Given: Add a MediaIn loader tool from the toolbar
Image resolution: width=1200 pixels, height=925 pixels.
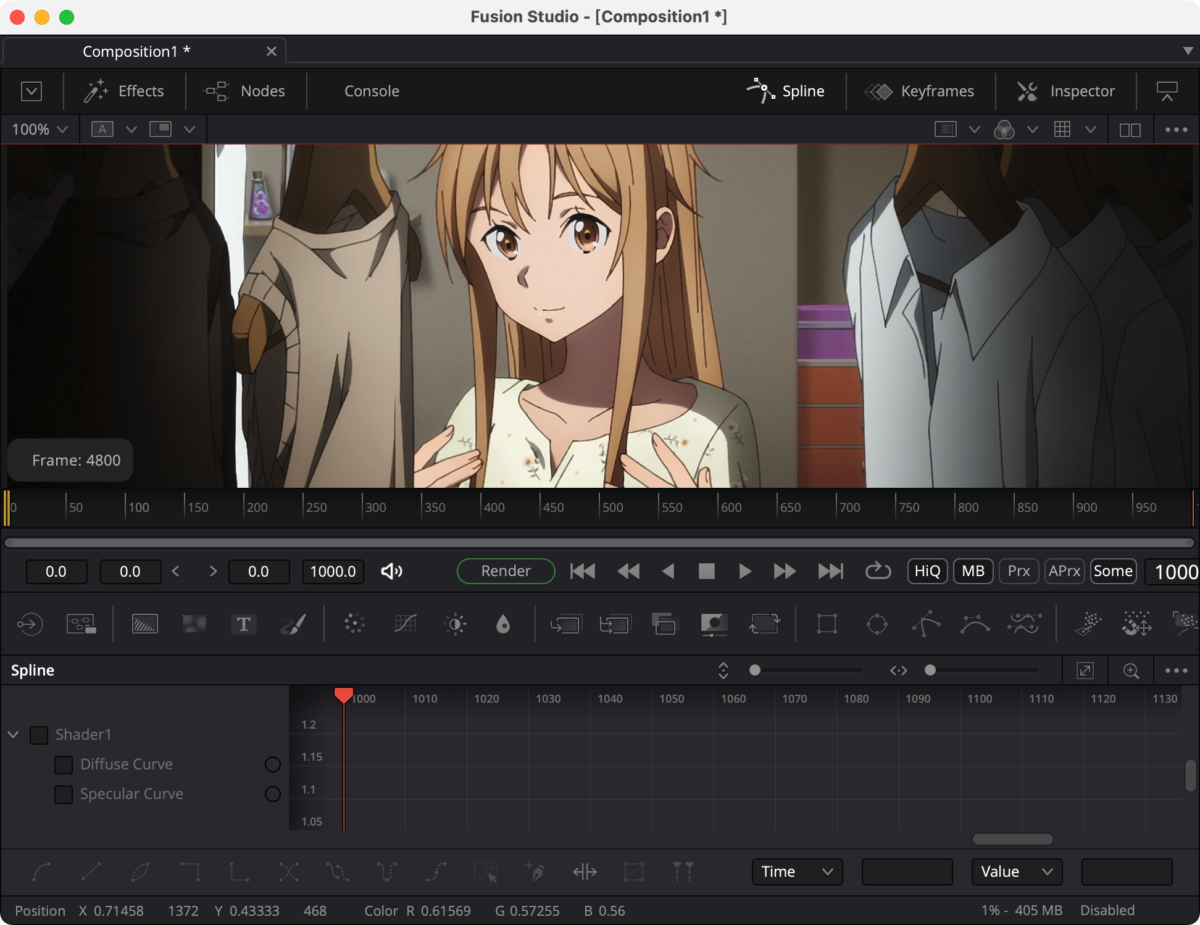Looking at the screenshot, I should point(30,624).
